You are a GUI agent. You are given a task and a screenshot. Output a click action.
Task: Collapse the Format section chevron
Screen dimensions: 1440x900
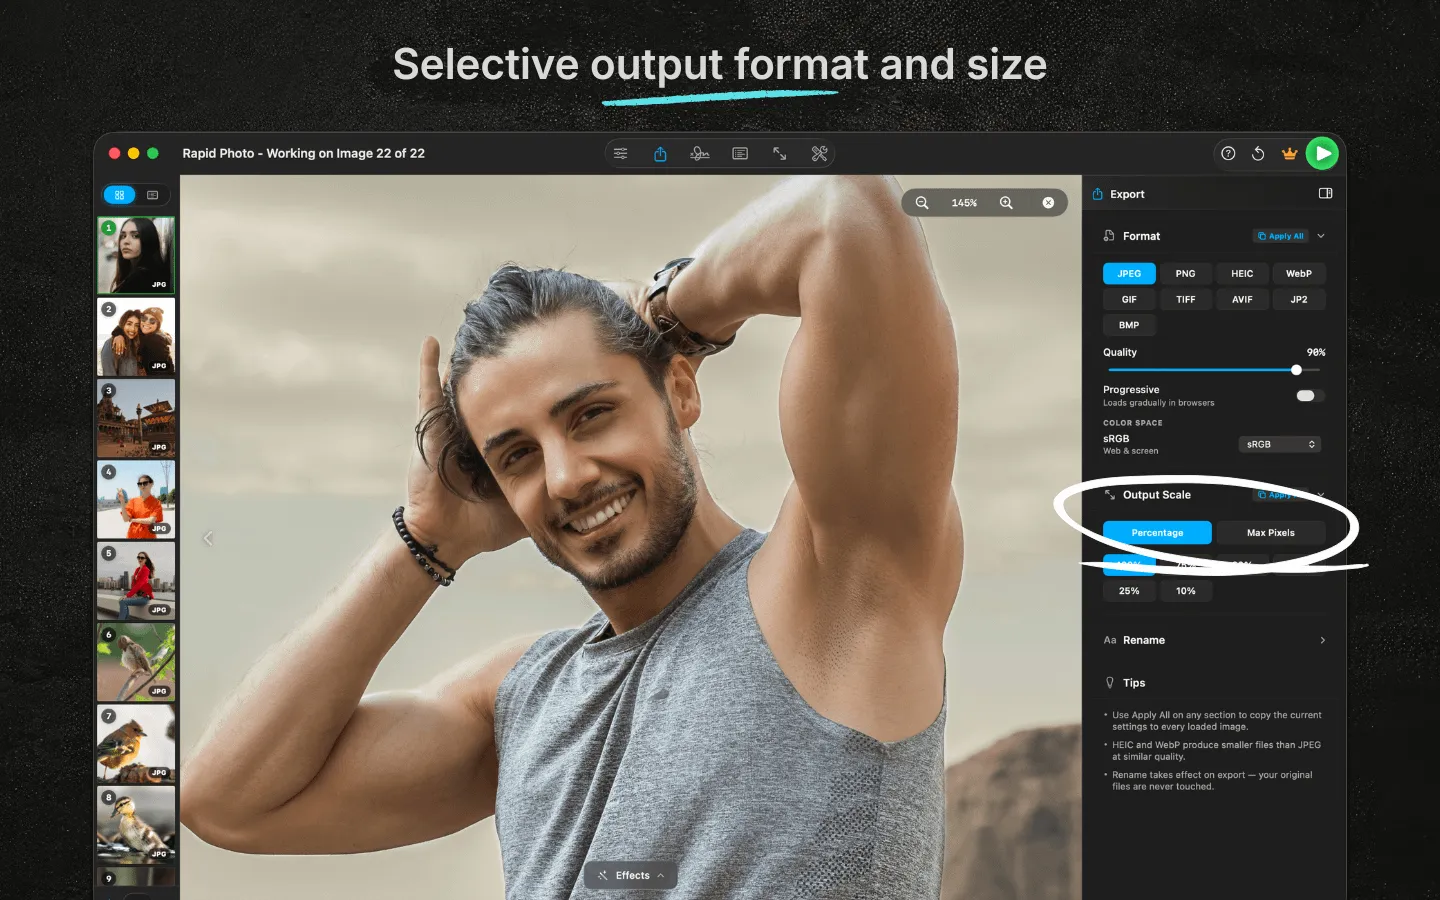(1321, 236)
